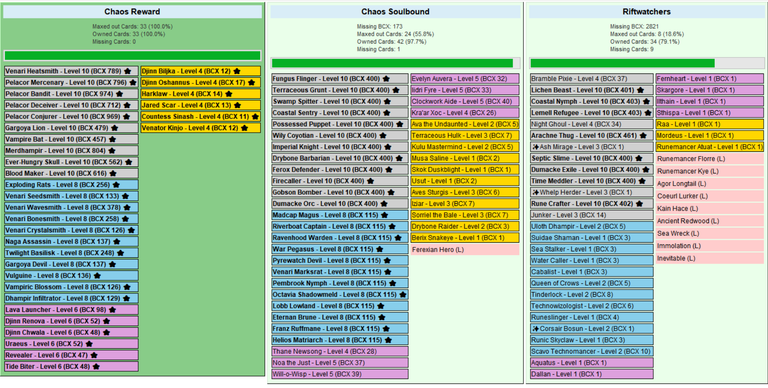This screenshot has height=388, width=768.
Task: Click the star icon beside Venari Heatsmith
Action: (x=128, y=72)
